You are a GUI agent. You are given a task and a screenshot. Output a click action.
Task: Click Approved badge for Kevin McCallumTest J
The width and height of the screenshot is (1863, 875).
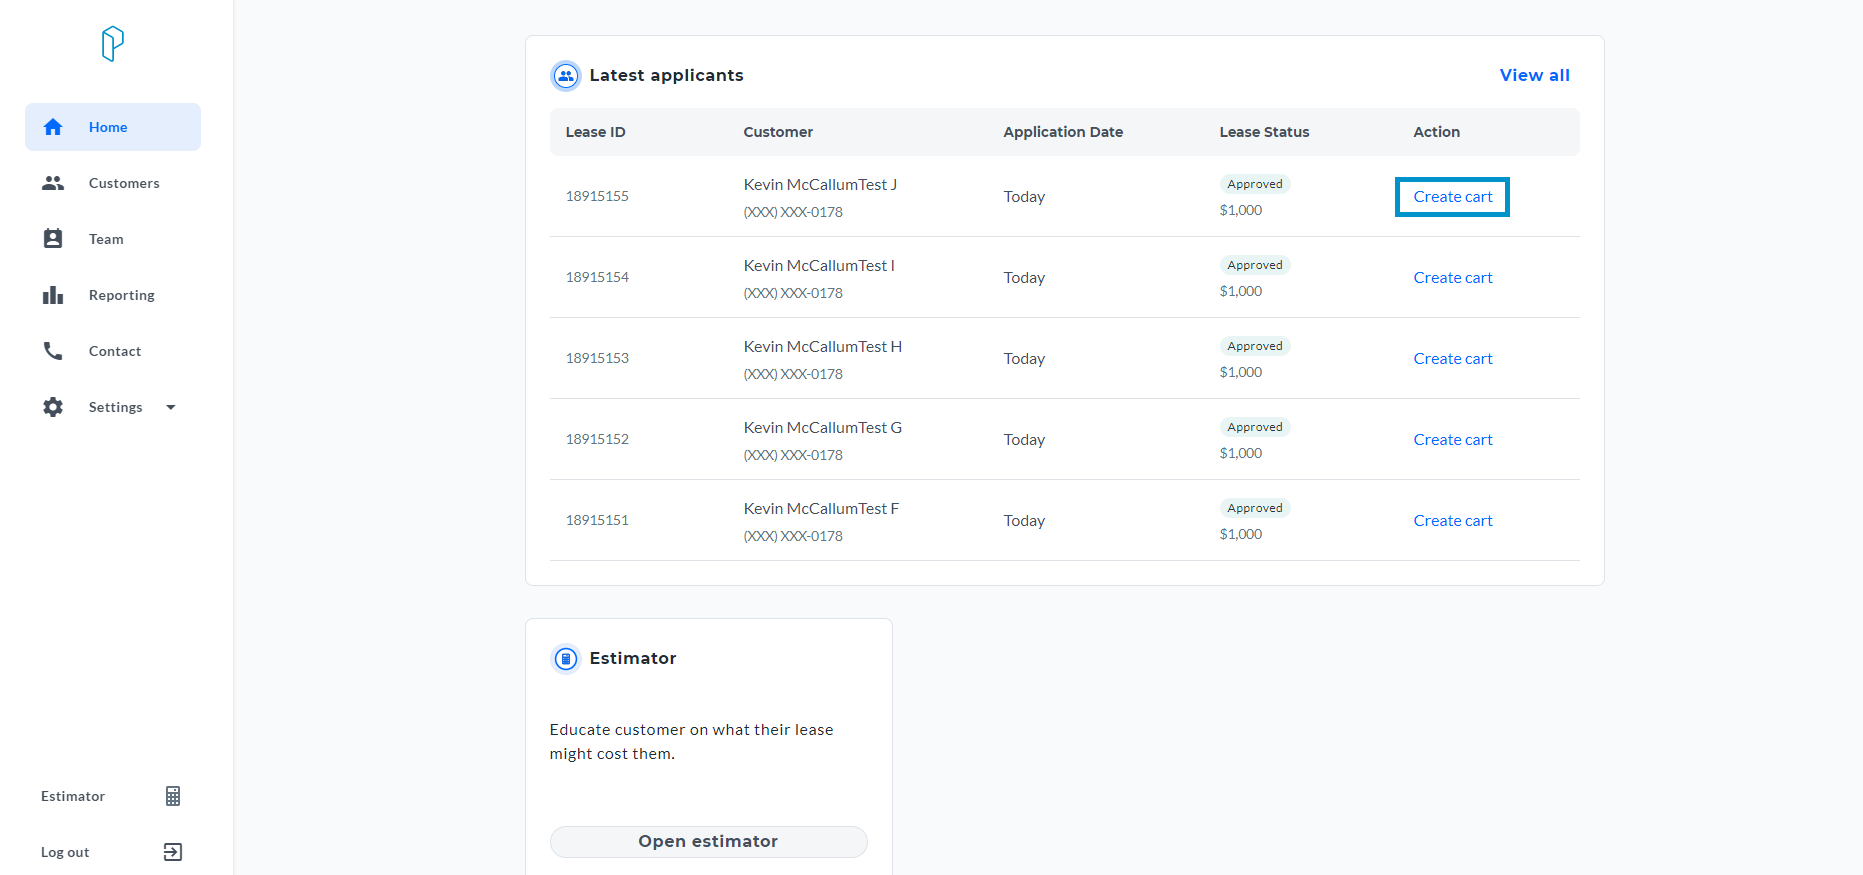[x=1255, y=184]
